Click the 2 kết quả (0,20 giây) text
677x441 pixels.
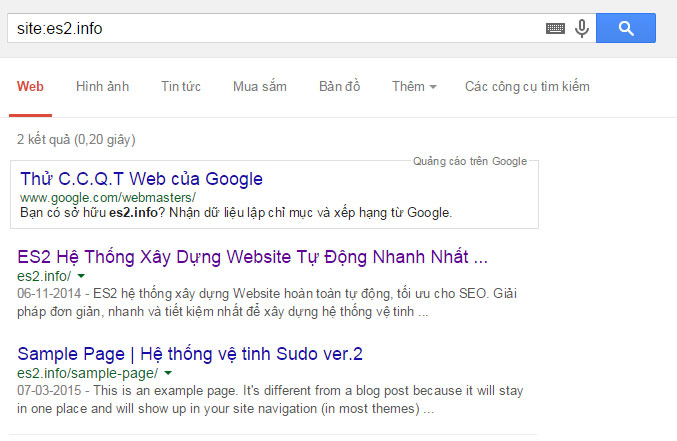(76, 140)
